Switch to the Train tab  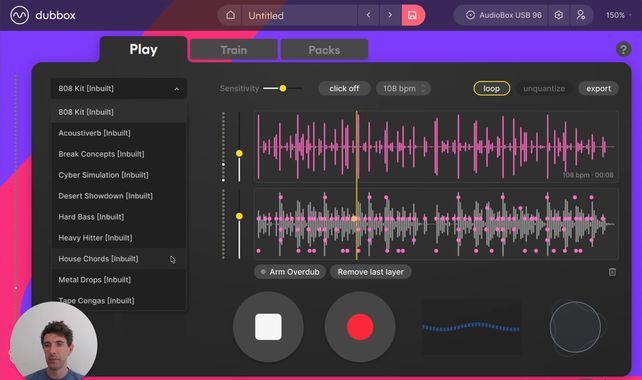234,50
